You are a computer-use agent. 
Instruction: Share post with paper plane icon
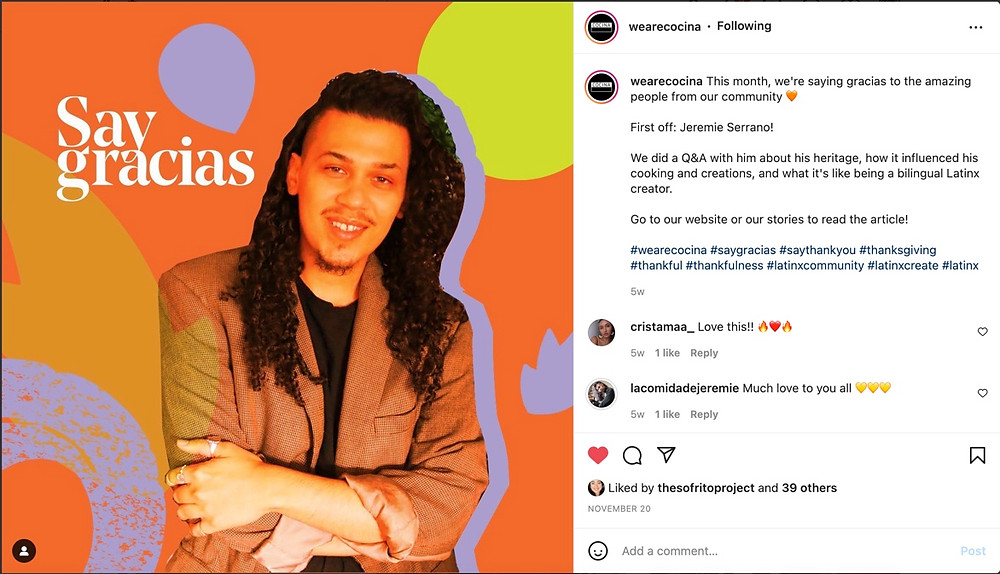[666, 455]
